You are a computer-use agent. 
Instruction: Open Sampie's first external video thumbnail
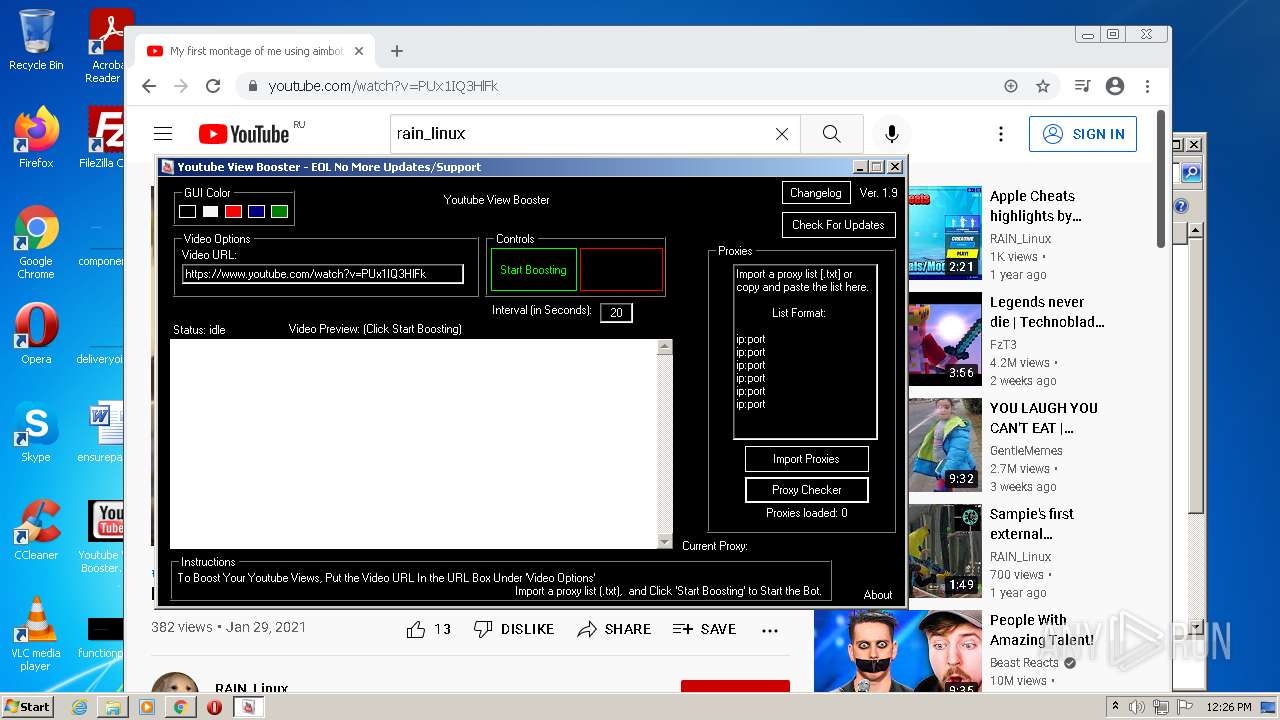point(945,551)
